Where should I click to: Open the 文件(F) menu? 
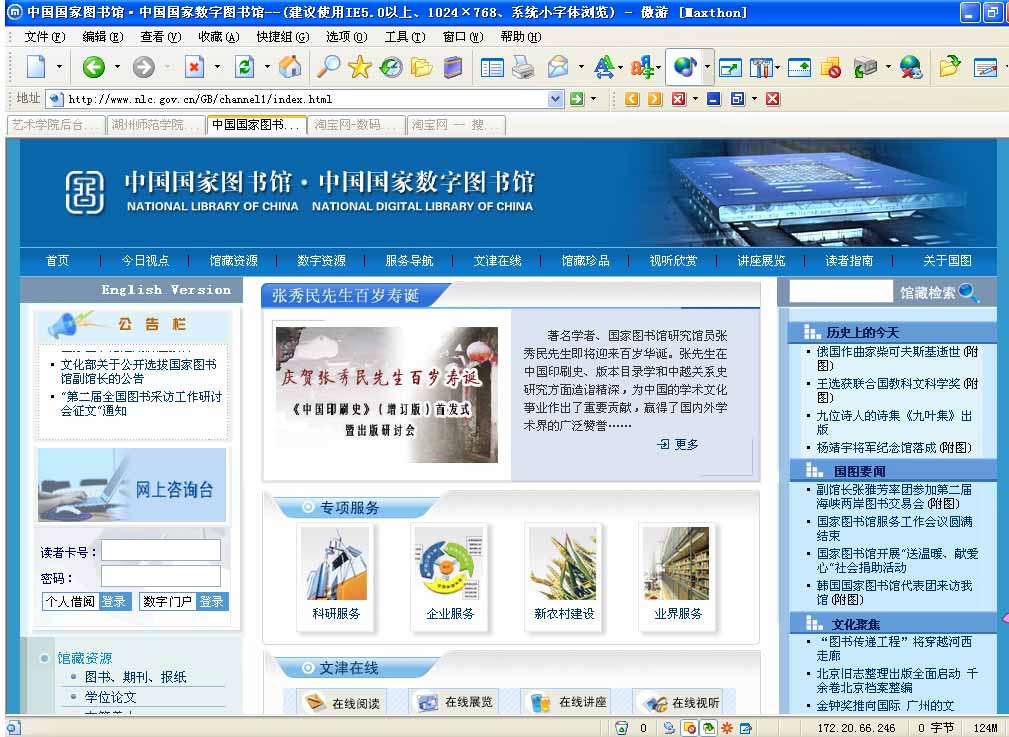44,37
